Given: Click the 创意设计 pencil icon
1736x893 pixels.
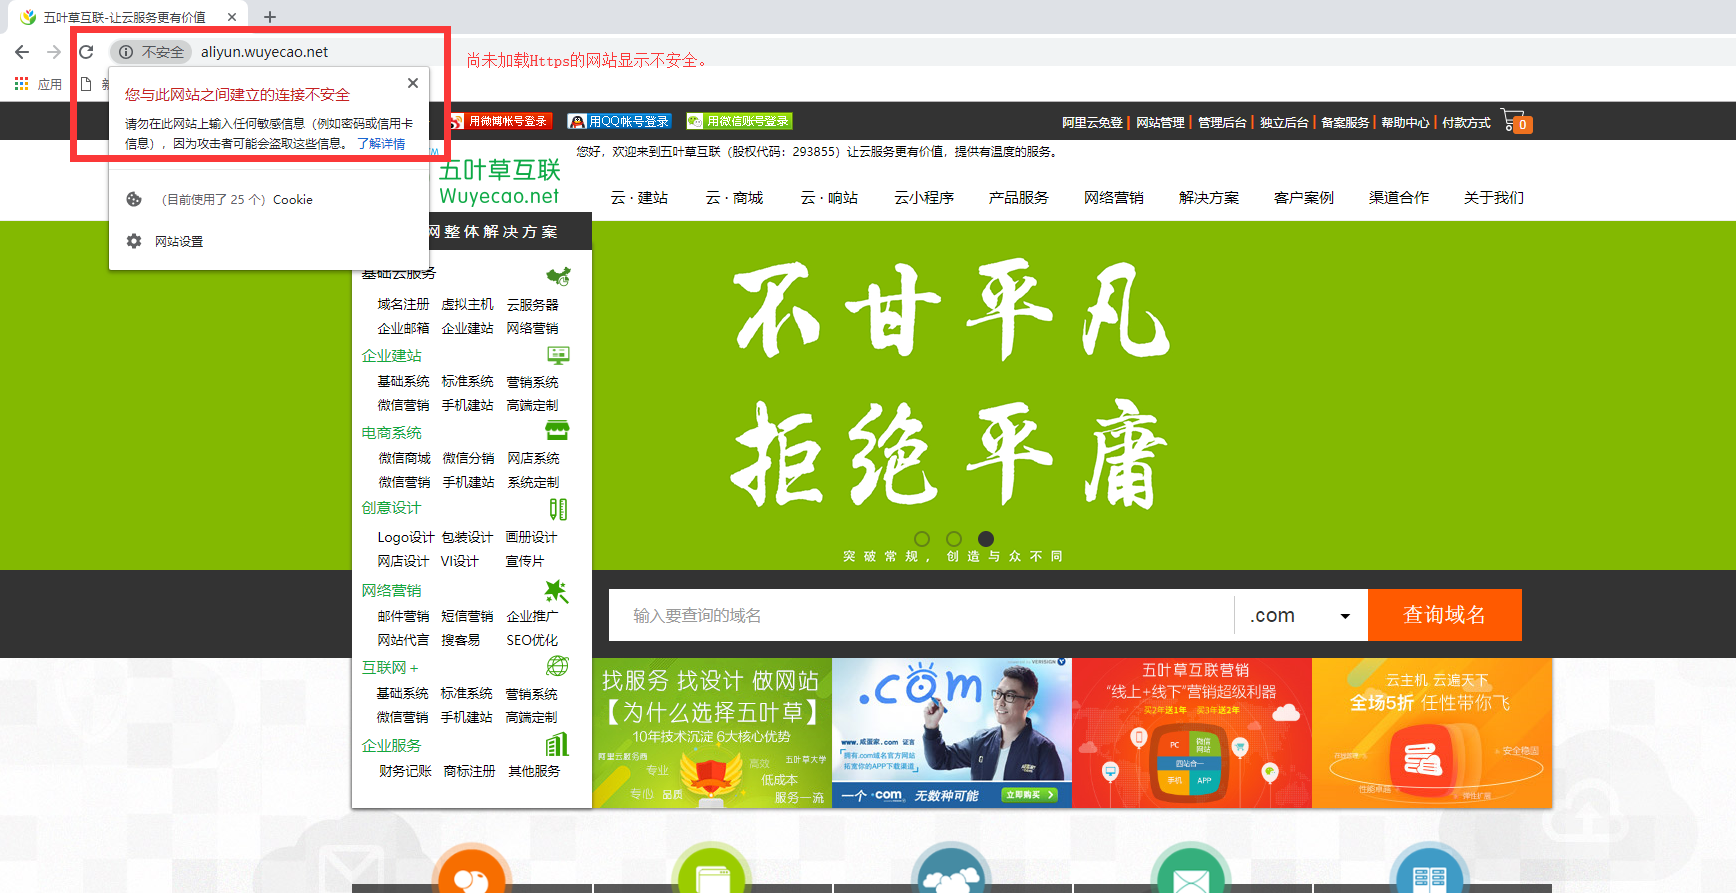Looking at the screenshot, I should [558, 509].
